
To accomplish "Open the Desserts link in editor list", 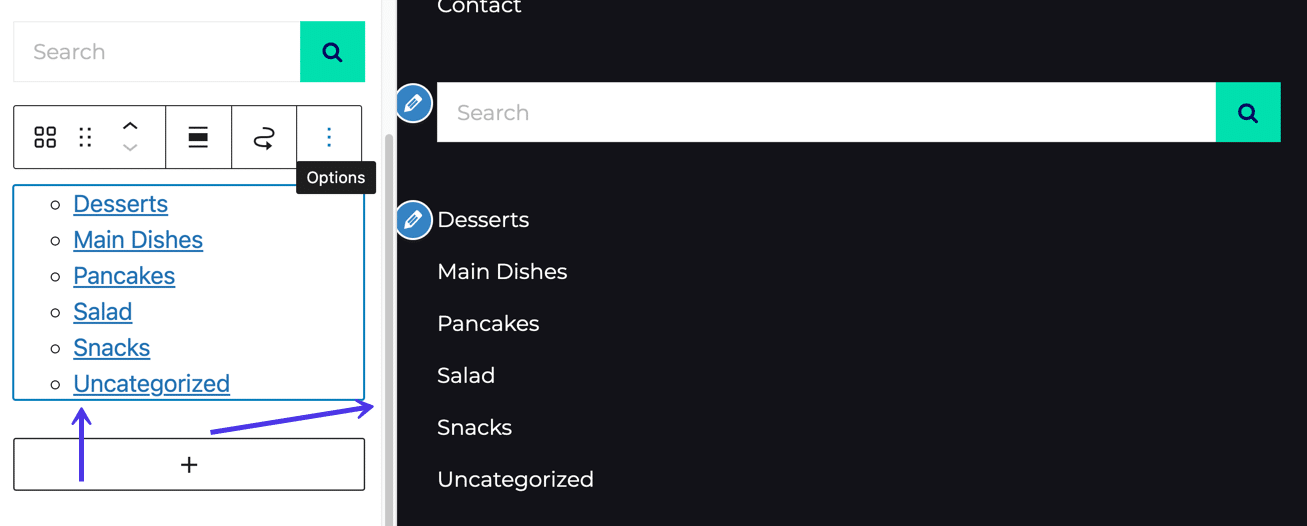I will [x=120, y=204].
